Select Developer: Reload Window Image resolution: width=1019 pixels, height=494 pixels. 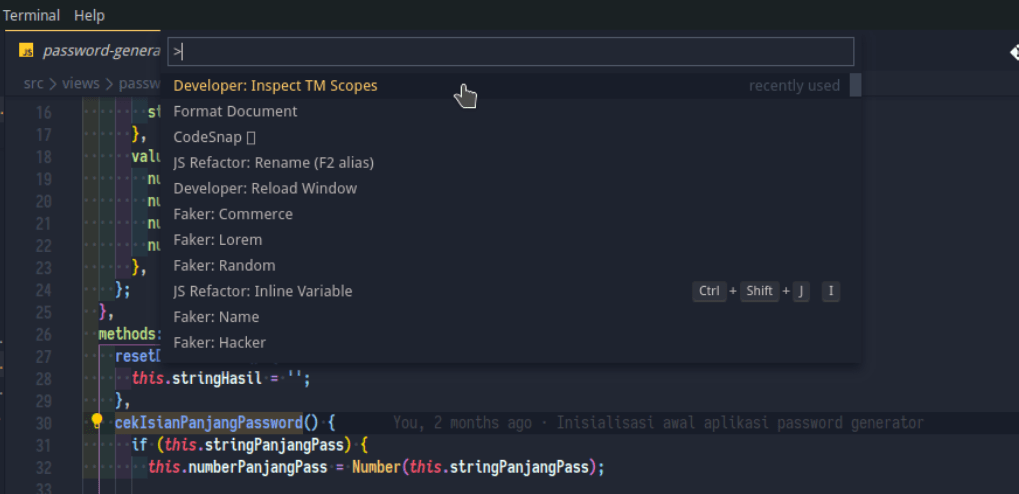pos(265,188)
